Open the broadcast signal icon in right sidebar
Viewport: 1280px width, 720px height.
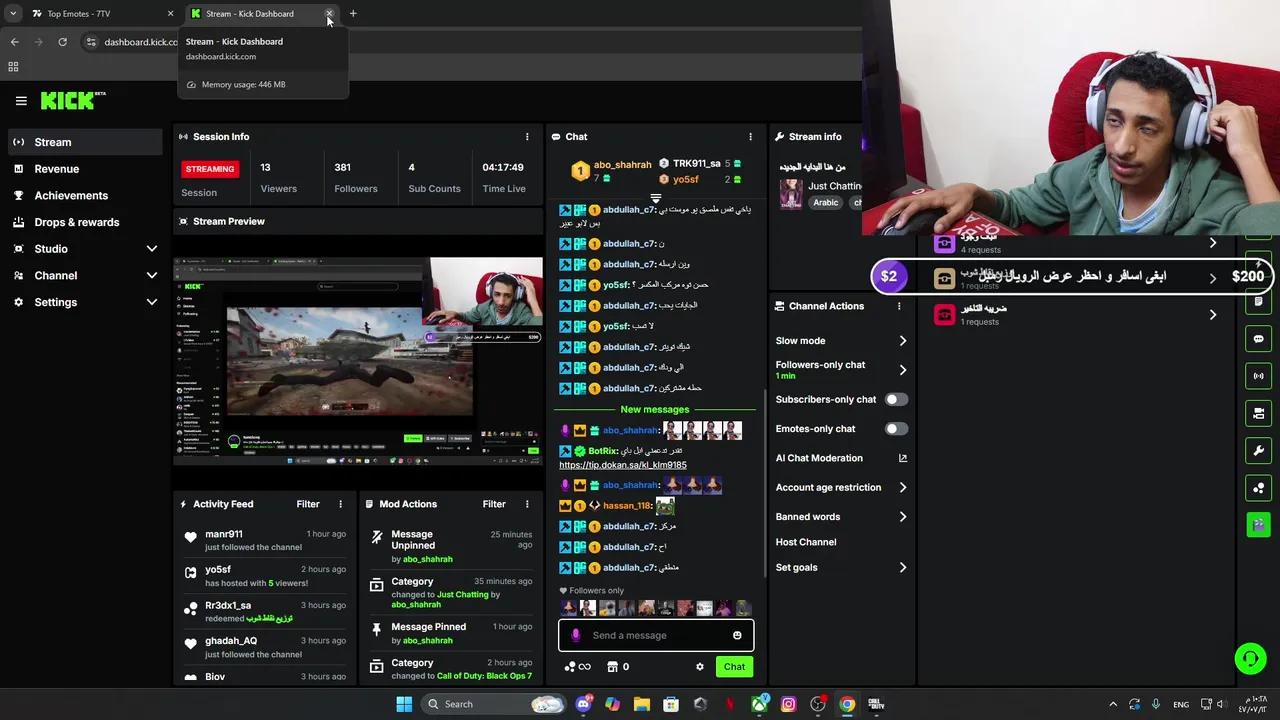tap(1258, 376)
